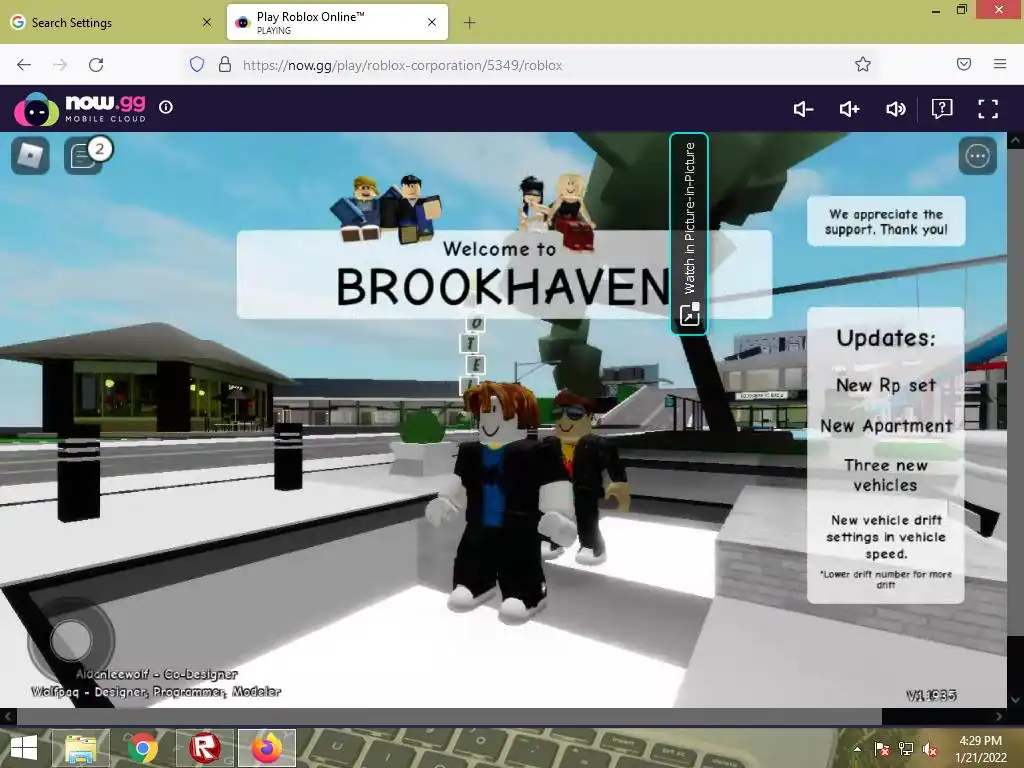Click the now.gg info circle icon
1024x768 pixels.
pyautogui.click(x=166, y=107)
